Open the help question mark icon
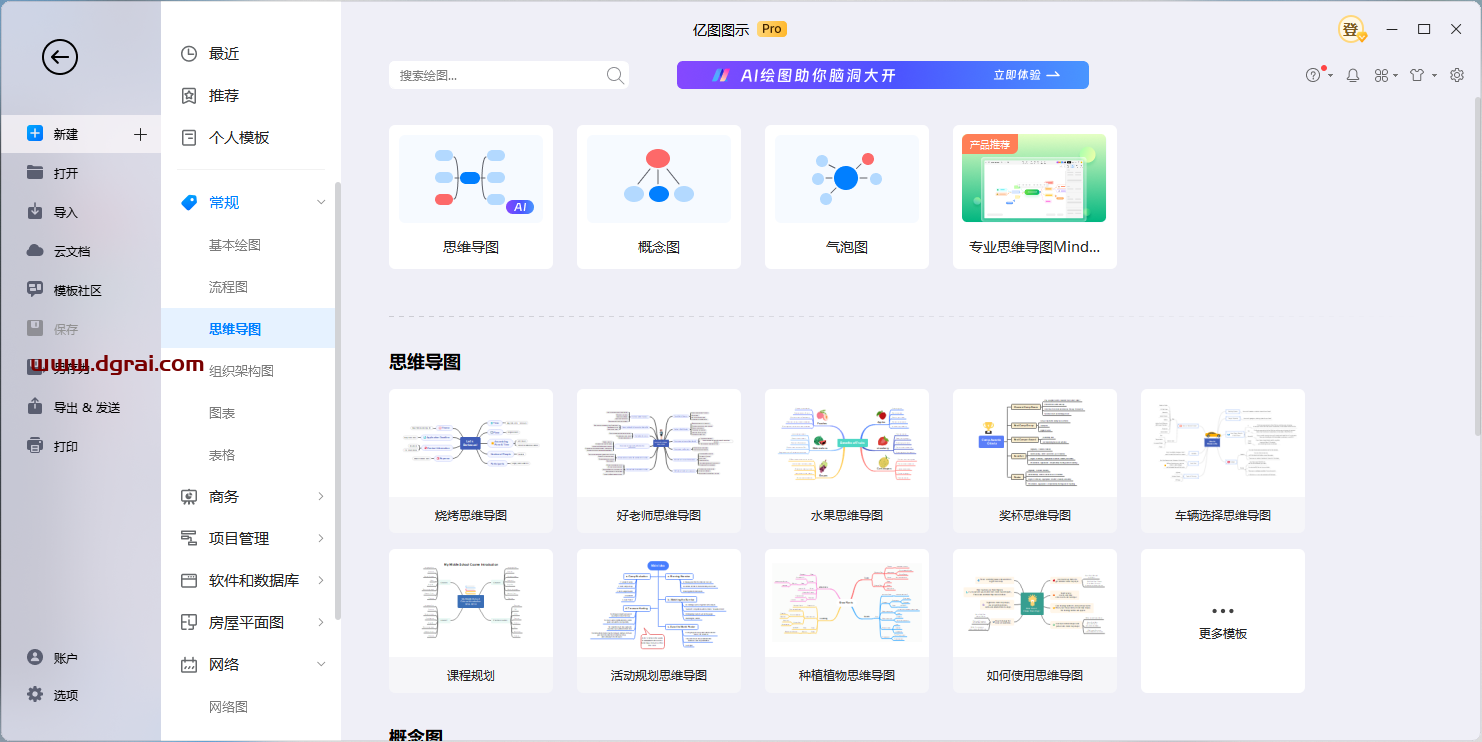Image resolution: width=1482 pixels, height=742 pixels. coord(1314,75)
